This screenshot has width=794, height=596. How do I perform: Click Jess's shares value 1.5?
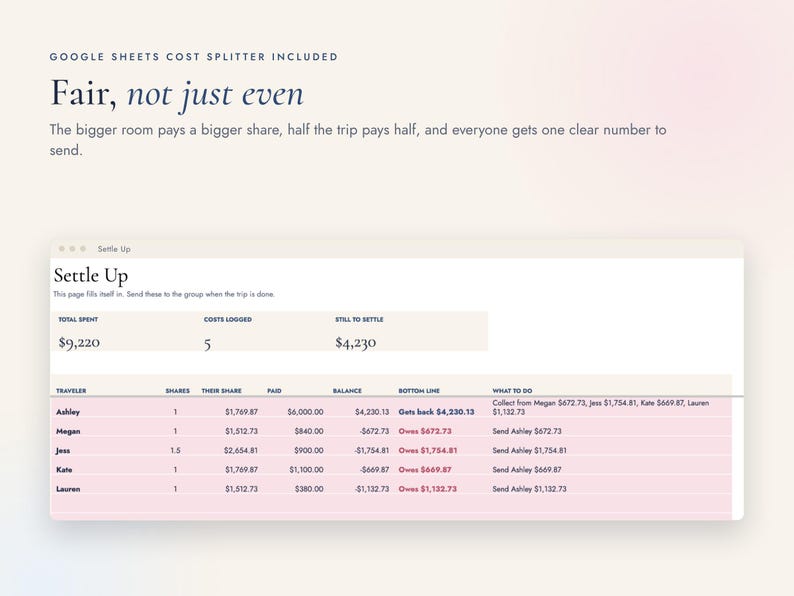(x=175, y=451)
